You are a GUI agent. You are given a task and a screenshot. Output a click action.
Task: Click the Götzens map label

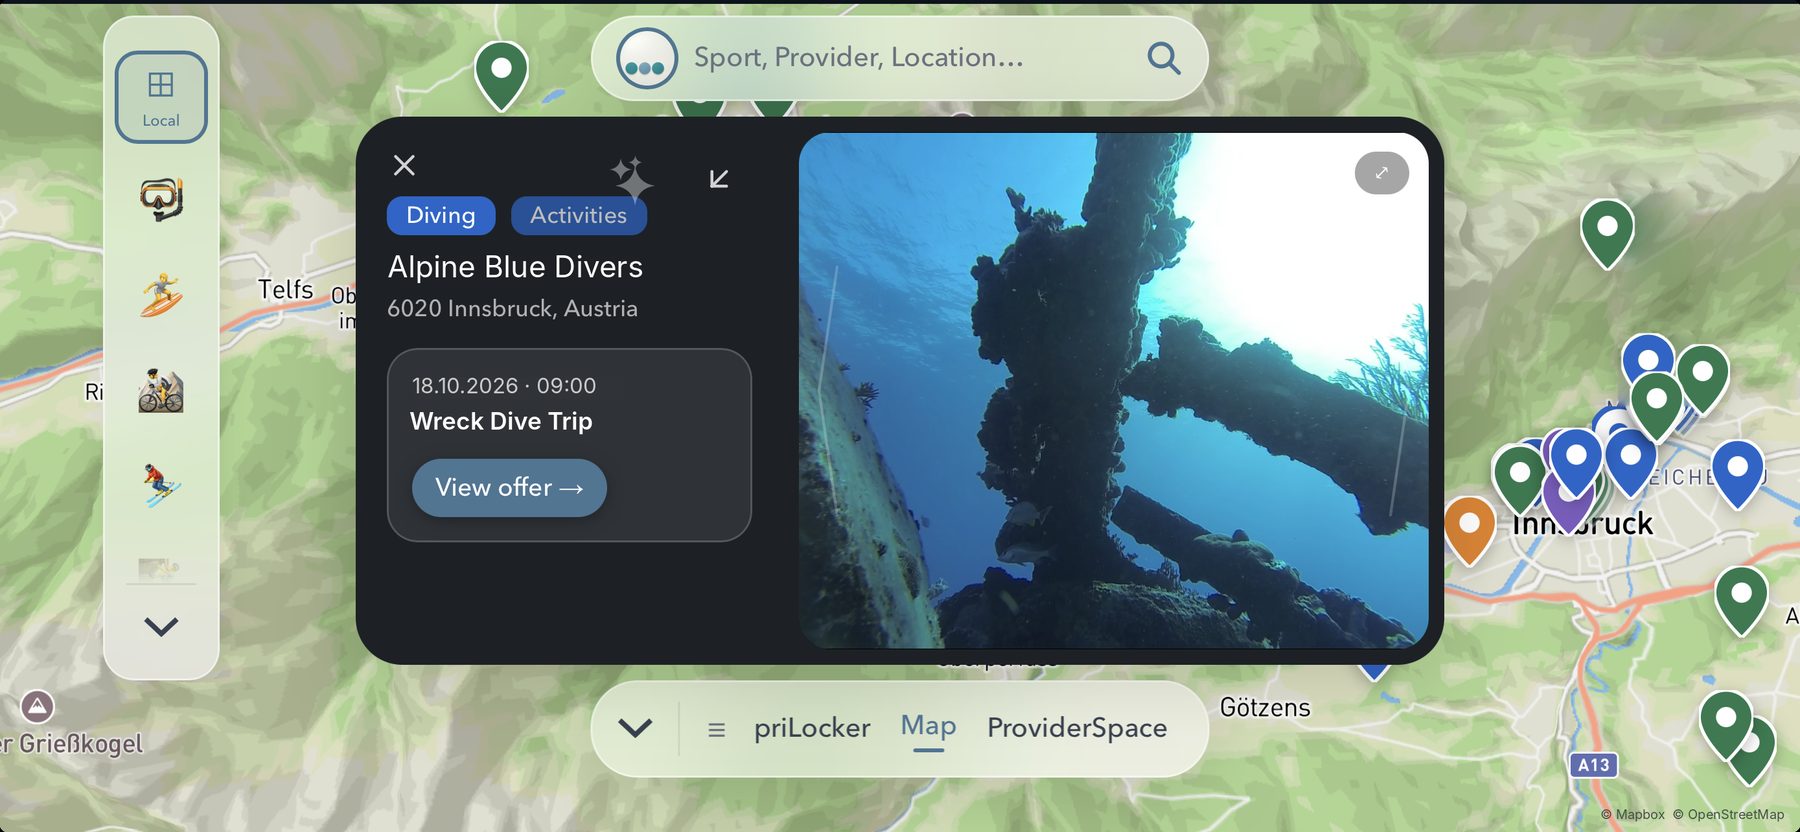(x=1265, y=708)
